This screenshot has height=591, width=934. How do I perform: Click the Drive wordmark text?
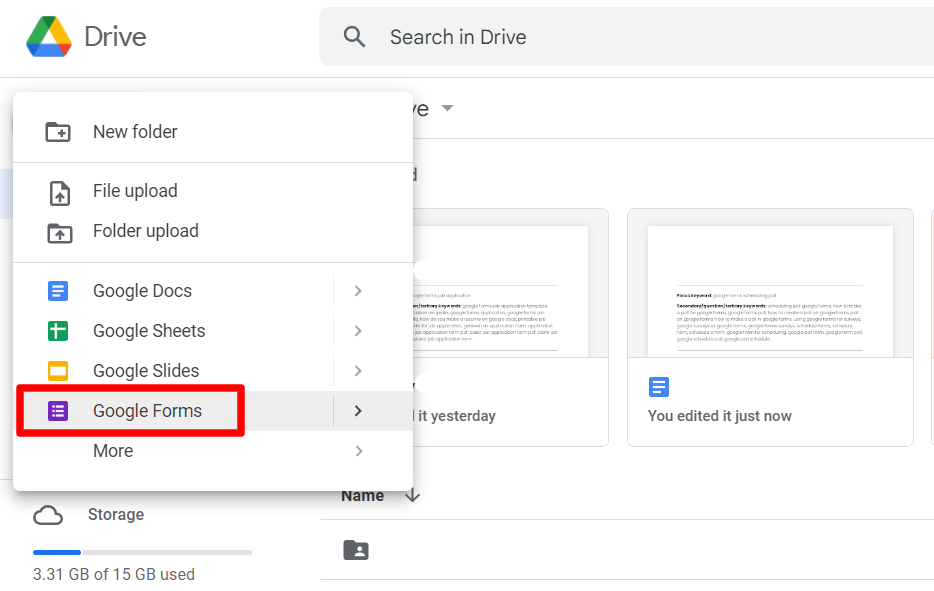(x=116, y=37)
